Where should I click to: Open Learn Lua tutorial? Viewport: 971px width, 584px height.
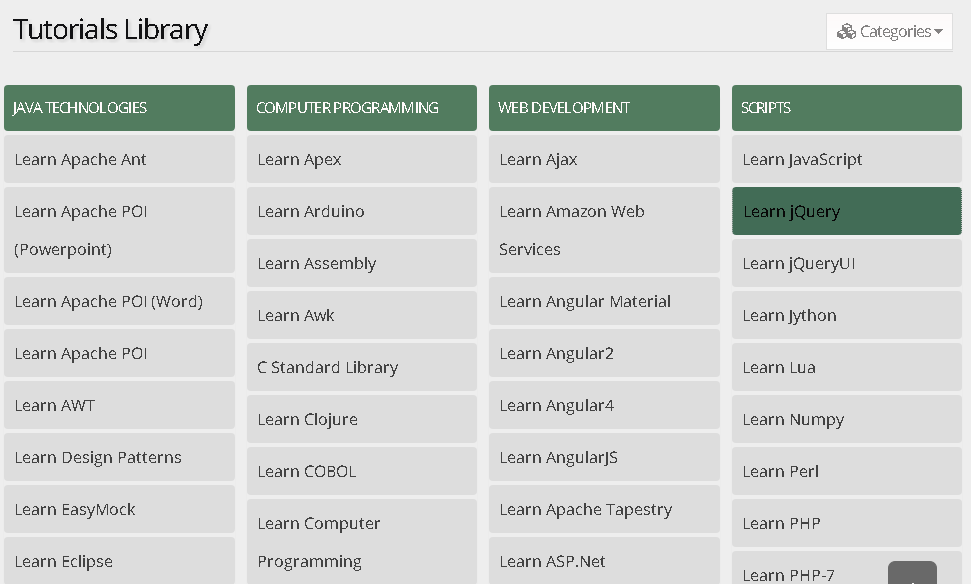[x=847, y=367]
